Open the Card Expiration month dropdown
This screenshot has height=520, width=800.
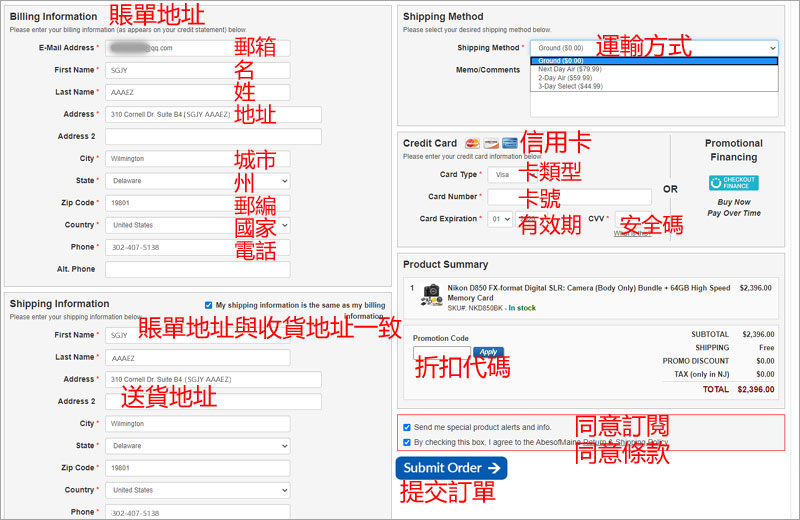500,219
